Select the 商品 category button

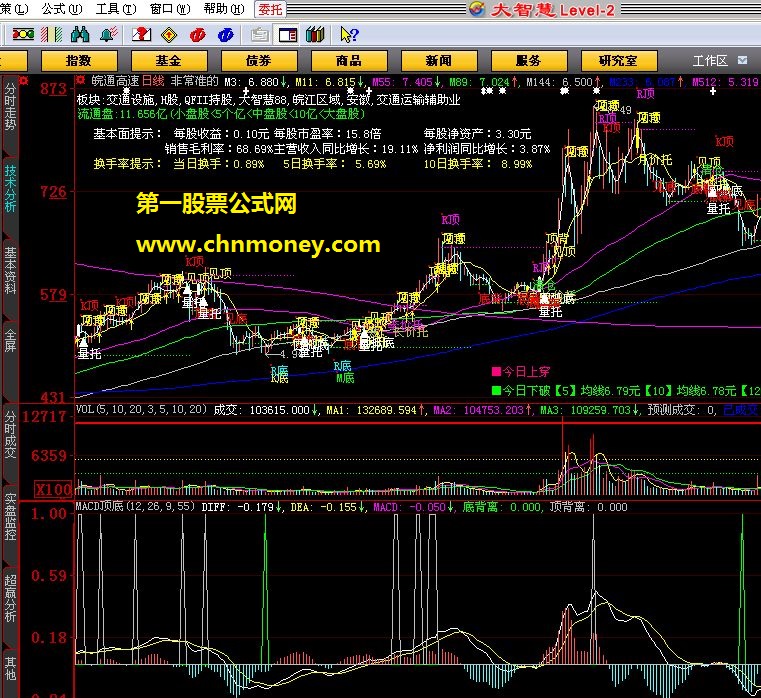(349, 61)
